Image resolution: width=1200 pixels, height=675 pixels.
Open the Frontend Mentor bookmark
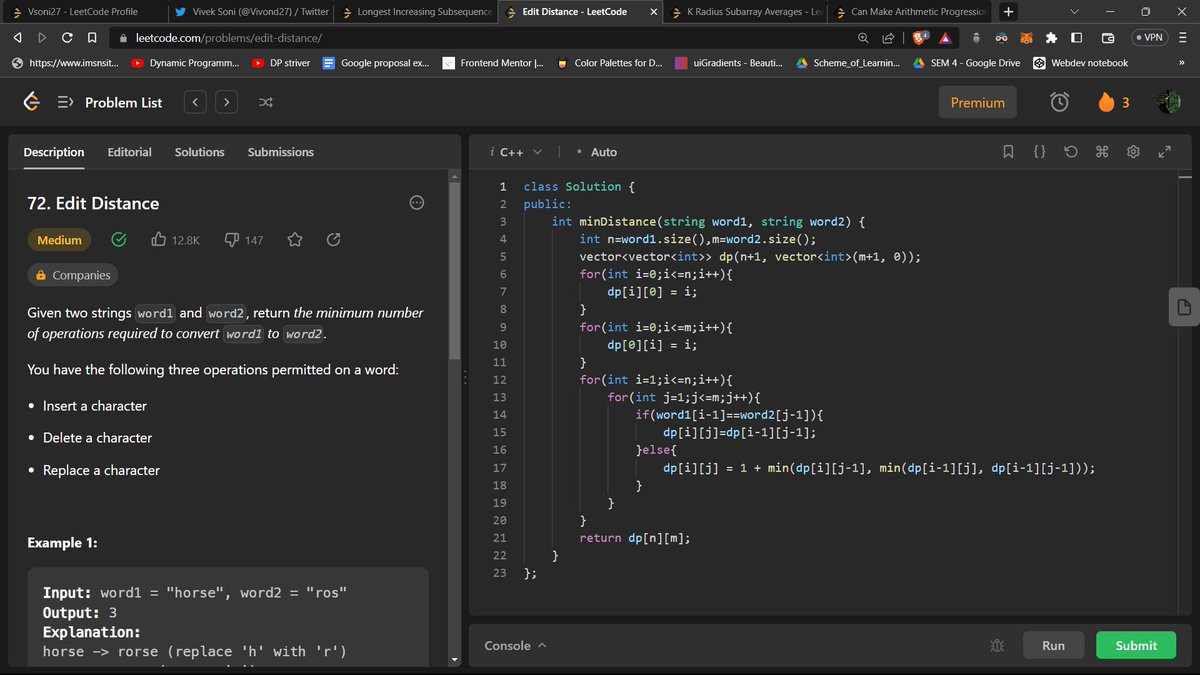pyautogui.click(x=494, y=63)
